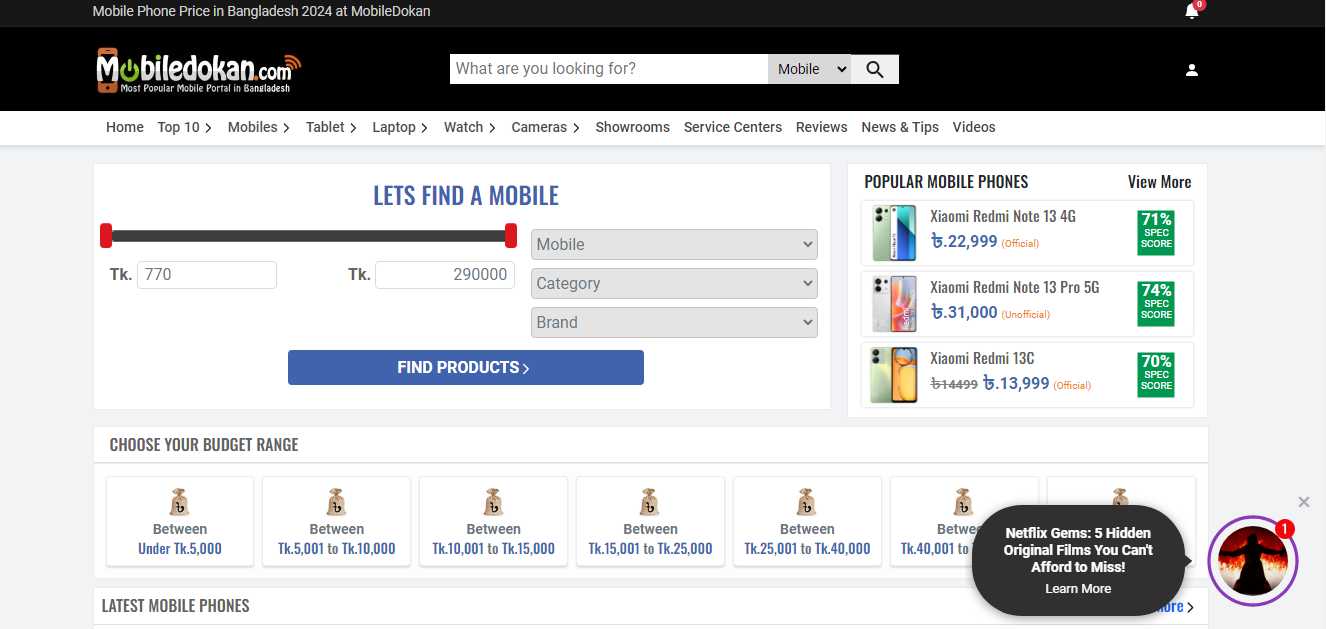Open the Mobiles navigation menu
Image resolution: width=1326 pixels, height=629 pixels.
258,127
